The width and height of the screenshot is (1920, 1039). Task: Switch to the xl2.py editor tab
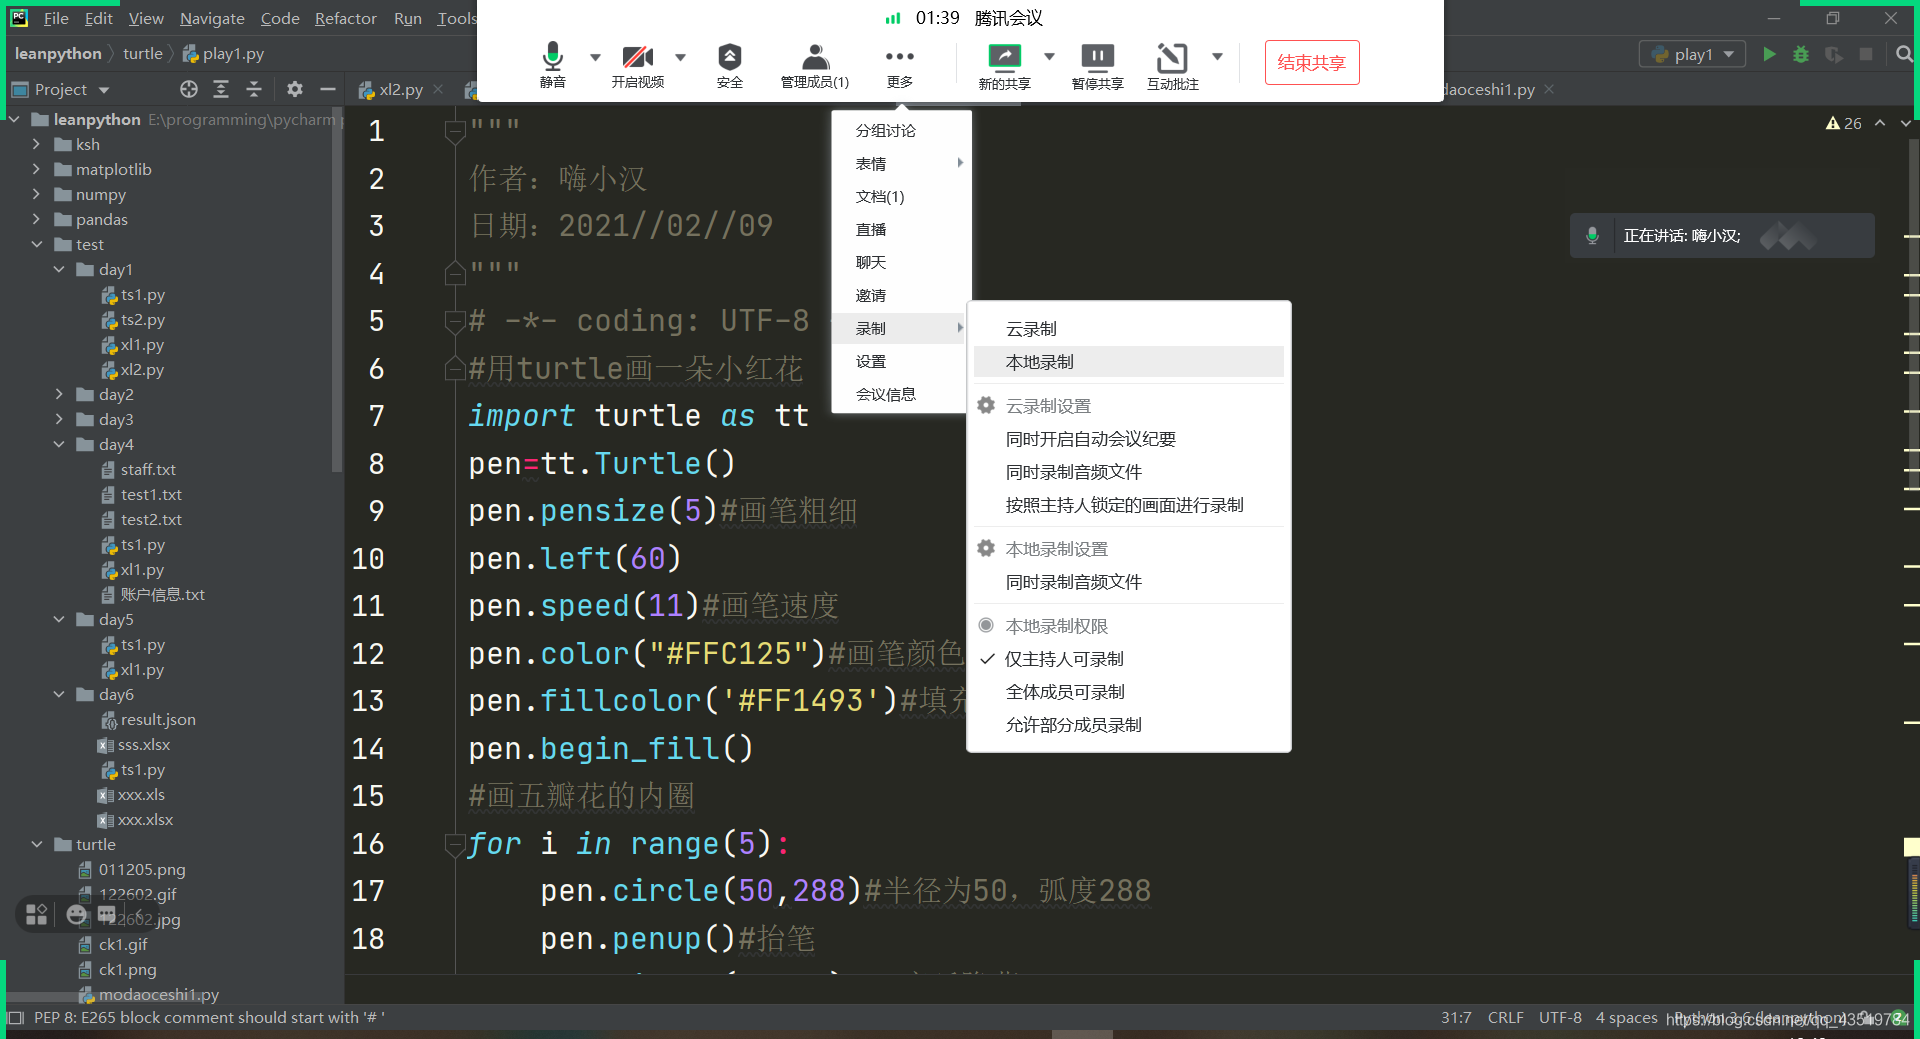[x=399, y=89]
